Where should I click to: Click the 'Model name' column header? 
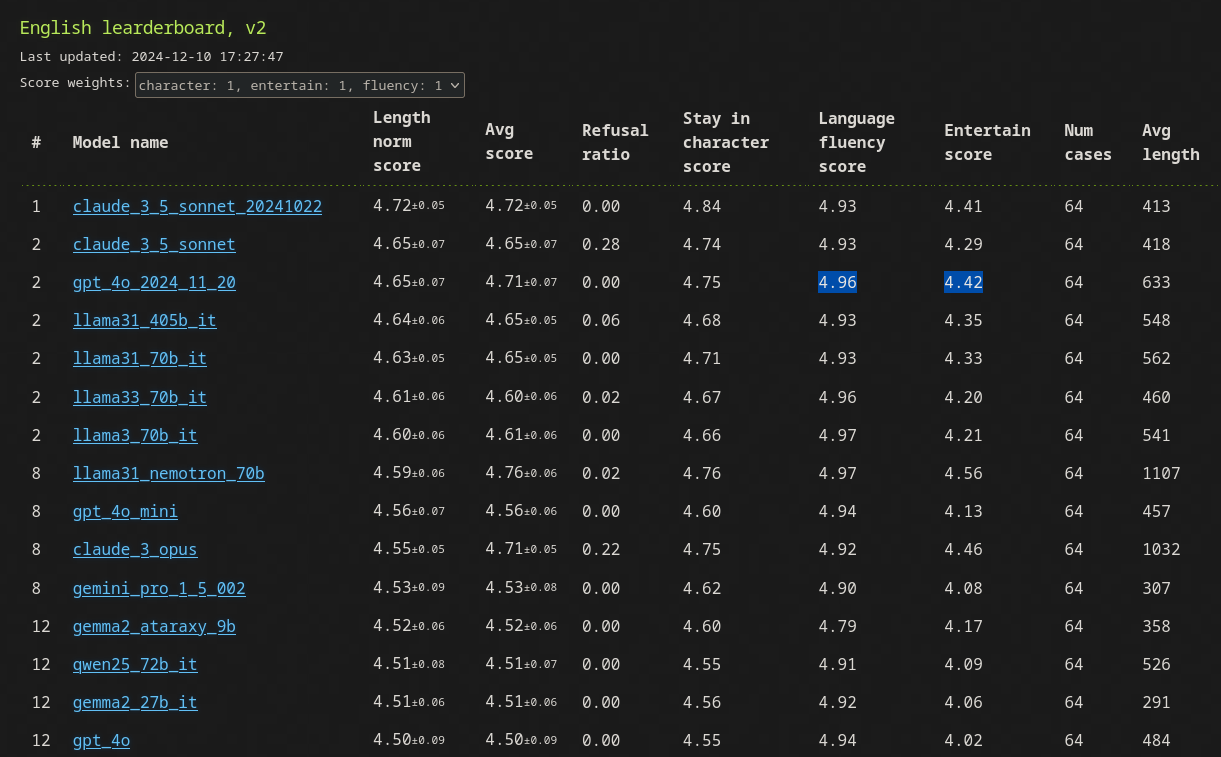pyautogui.click(x=120, y=142)
